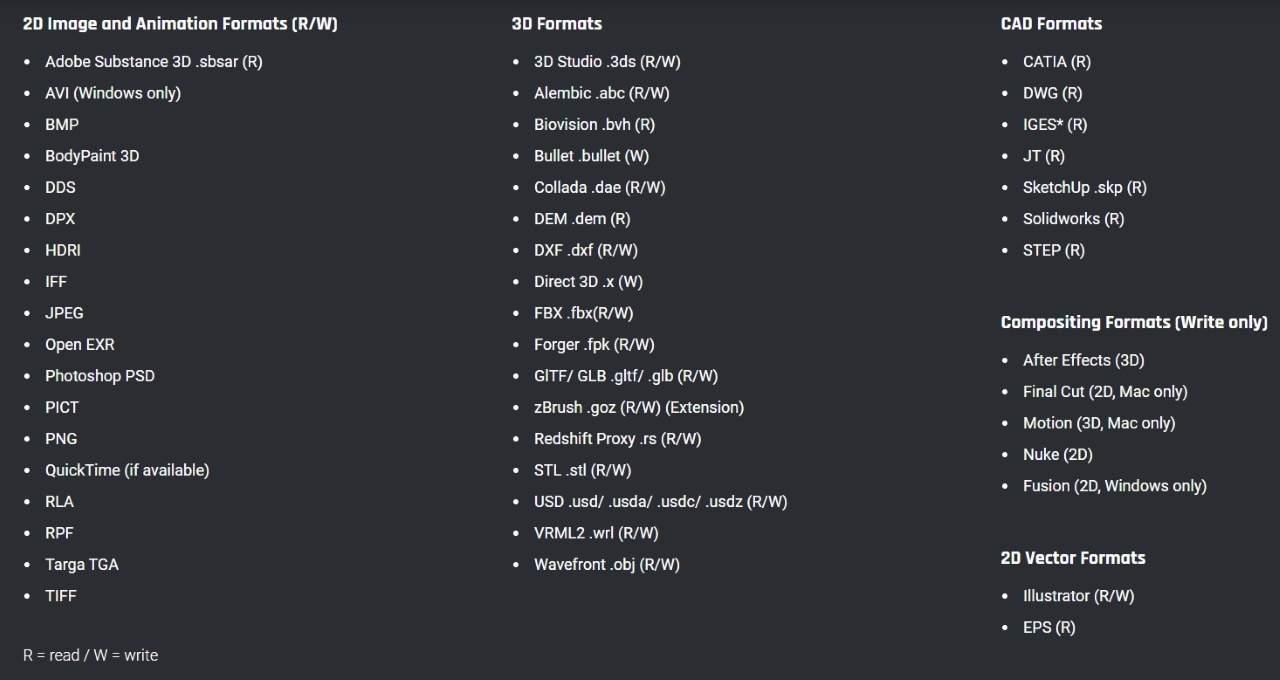Click the QuickTime (if available) entry
1280x680 pixels.
coord(127,470)
